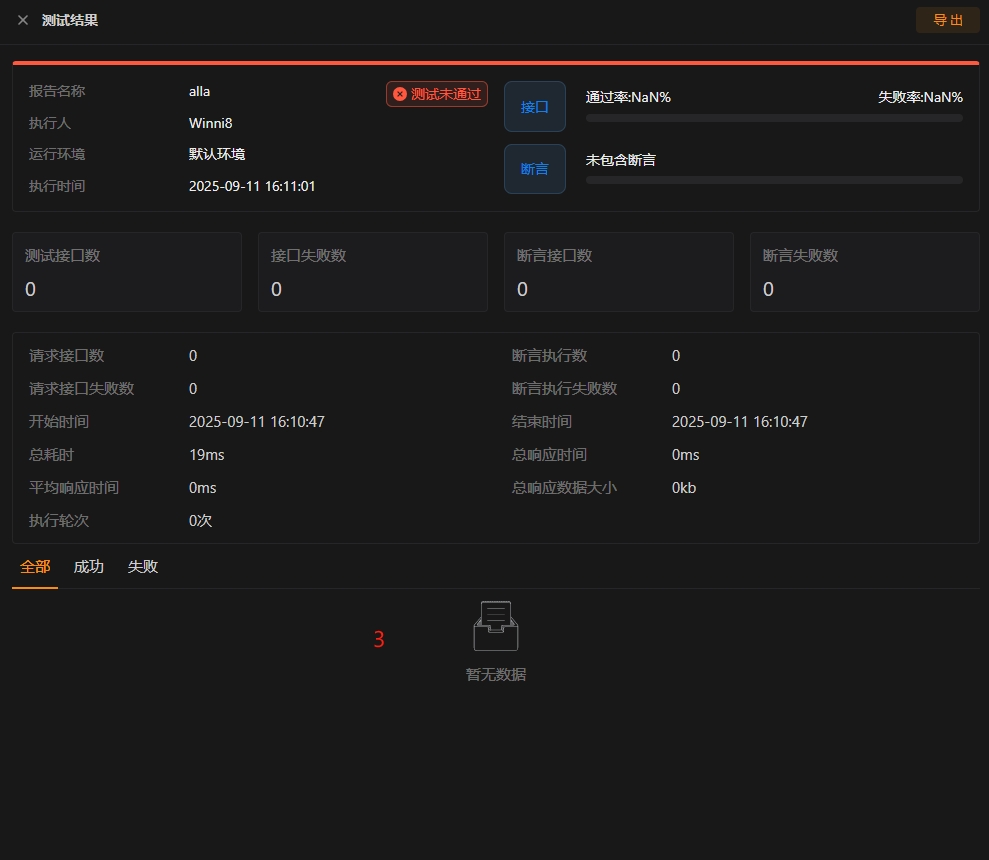This screenshot has width=989, height=860.
Task: Select the 断言 block button
Action: [x=534, y=168]
